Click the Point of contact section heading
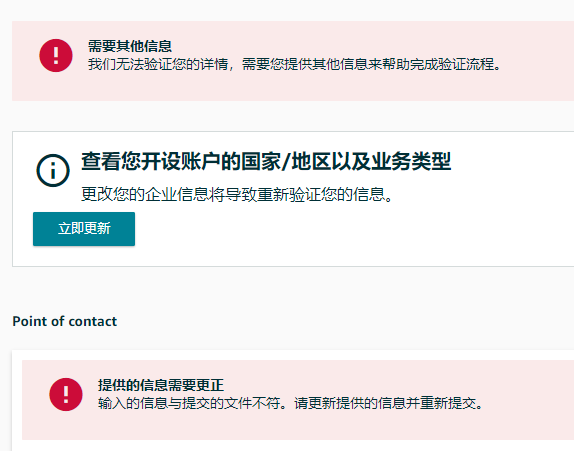 coord(65,321)
